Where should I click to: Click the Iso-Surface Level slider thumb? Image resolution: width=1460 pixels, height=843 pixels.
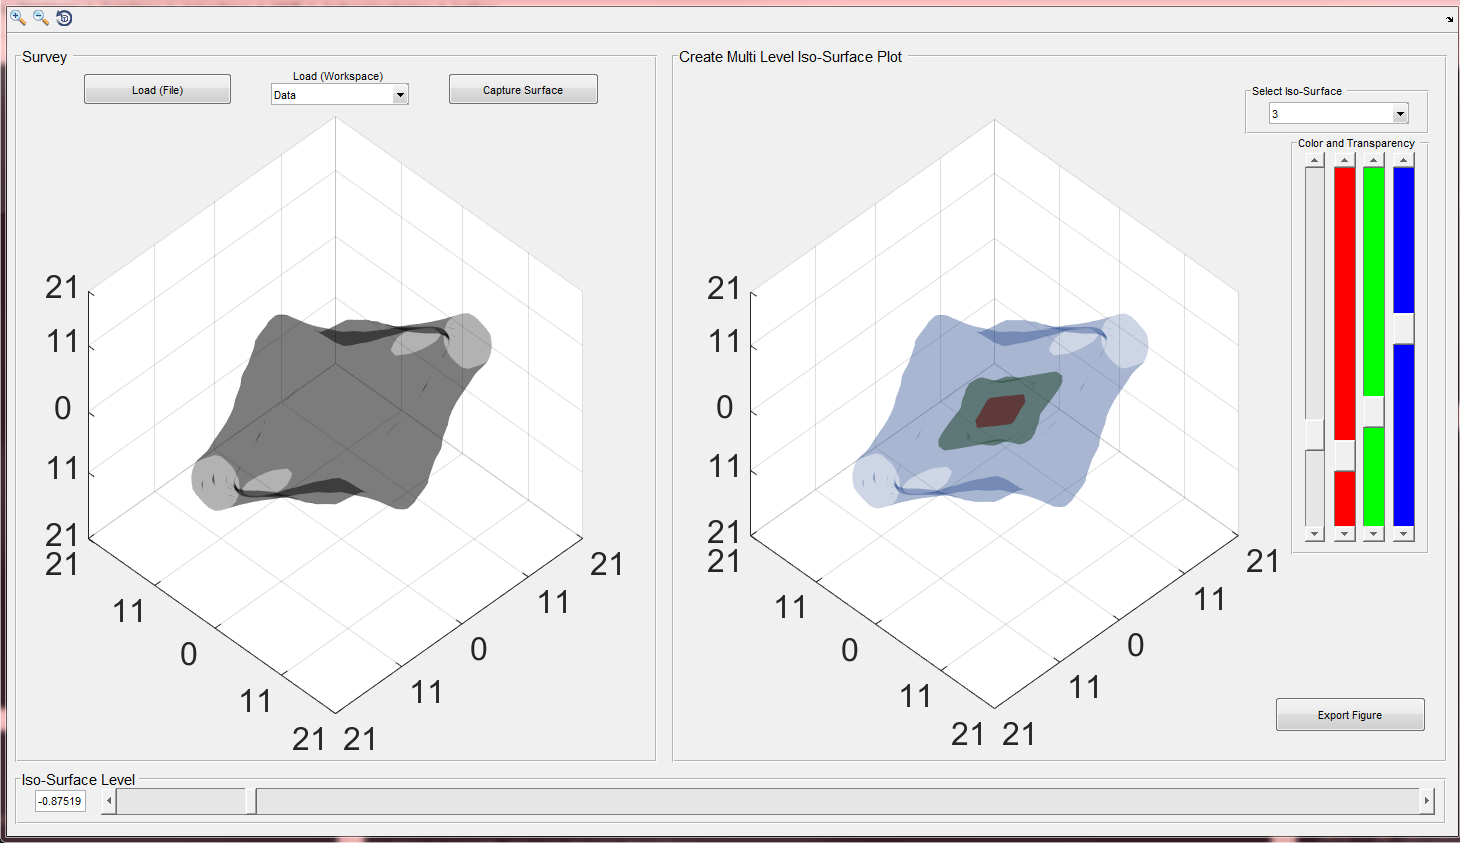(x=251, y=801)
